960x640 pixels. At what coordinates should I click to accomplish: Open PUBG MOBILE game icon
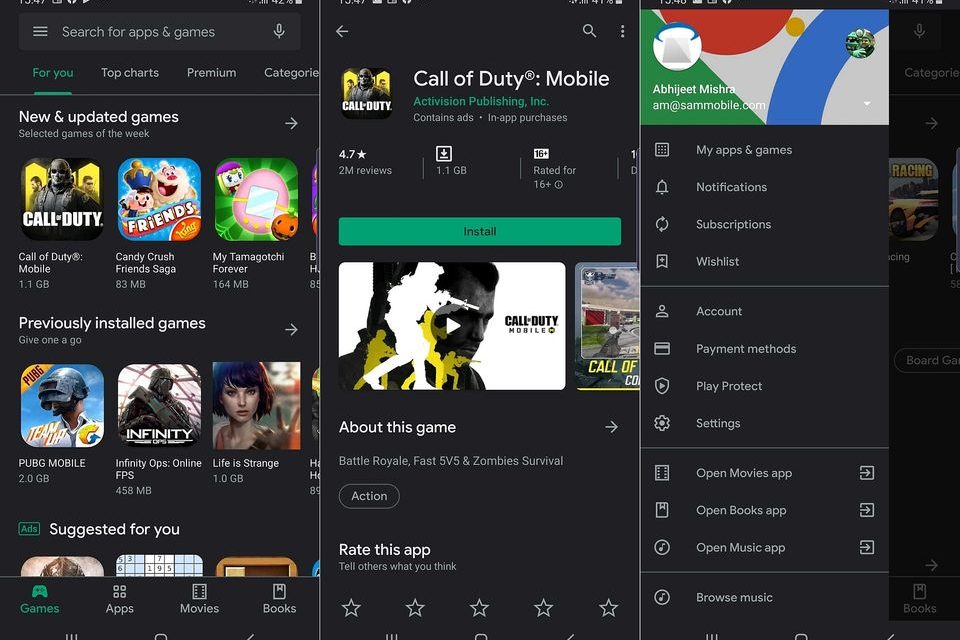[x=62, y=405]
